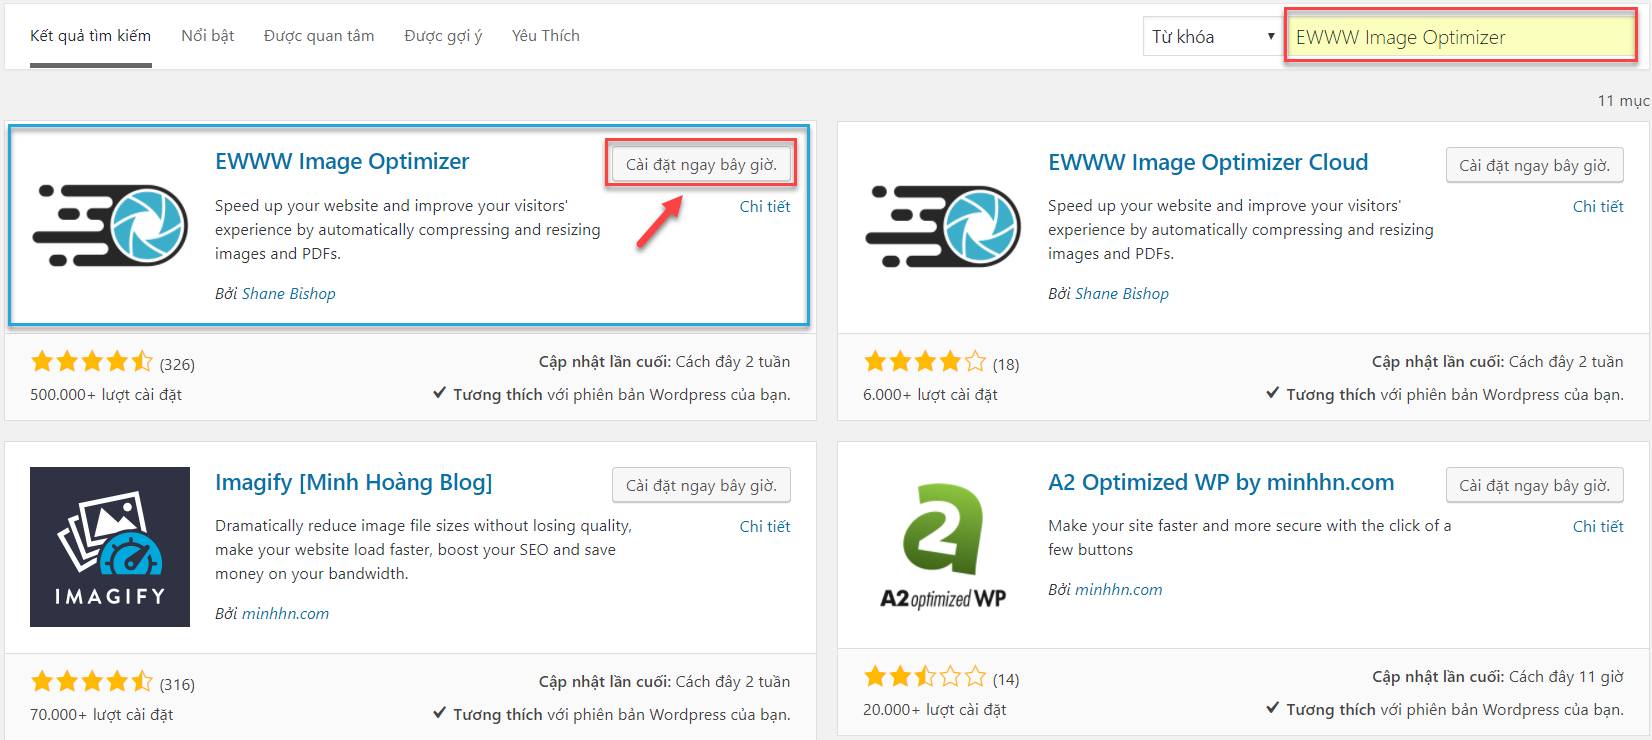Install A2 Optimized WP now
Screen dimensions: 1652x740
[x=1534, y=485]
